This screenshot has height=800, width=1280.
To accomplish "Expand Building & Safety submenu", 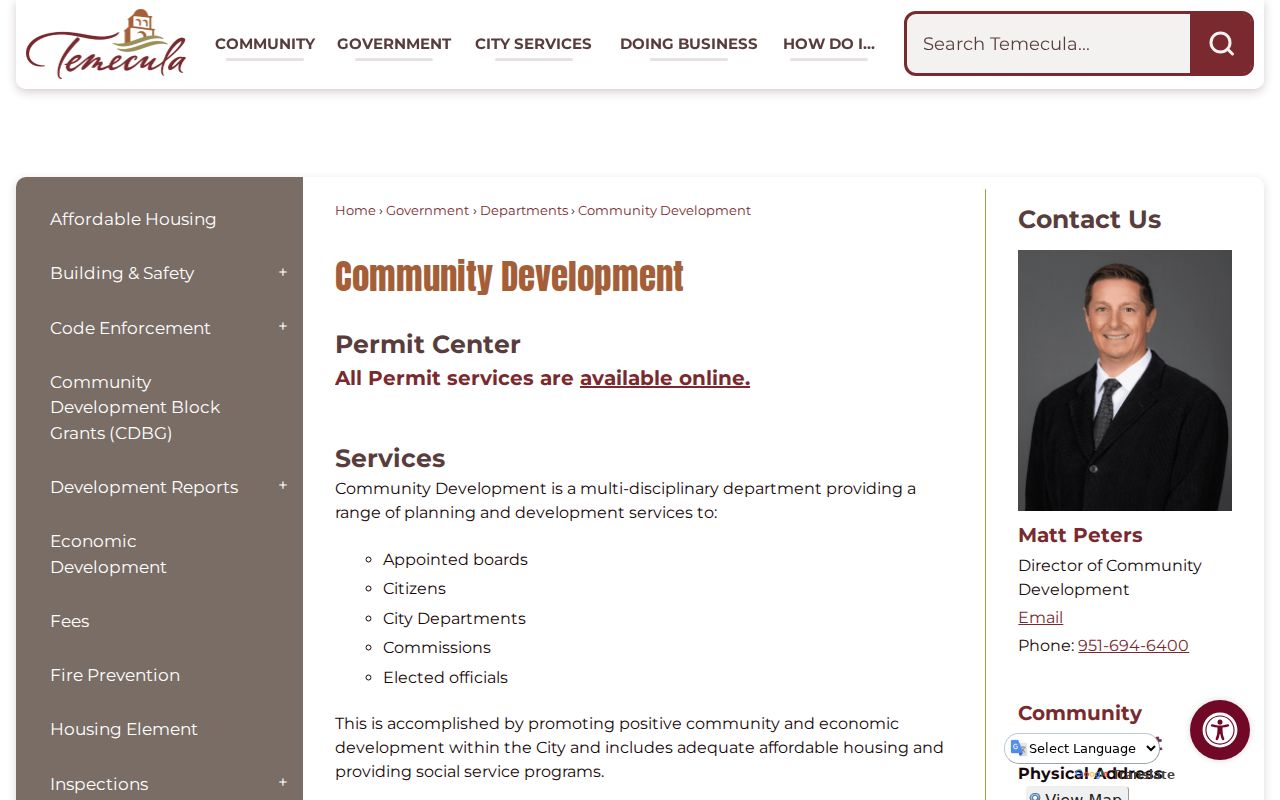I will click(283, 273).
